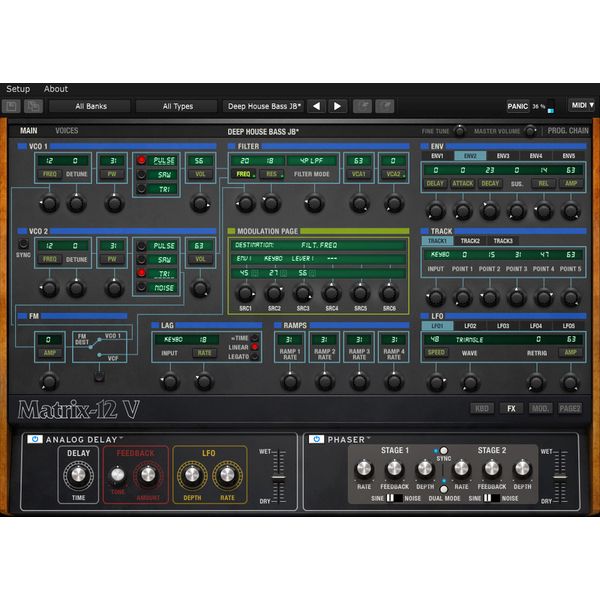This screenshot has height=600, width=600.
Task: Open the LFO TRIANGLE wave selector
Action: point(469,339)
